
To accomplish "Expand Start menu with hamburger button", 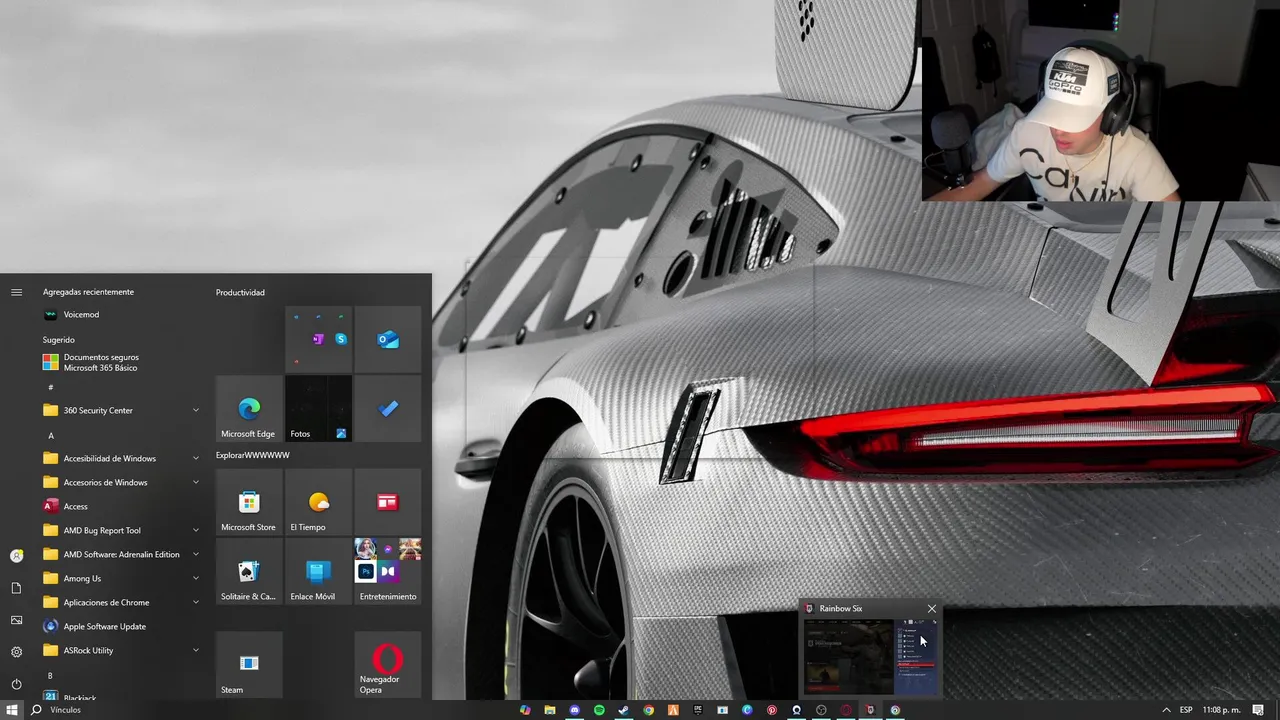I will [x=16, y=292].
